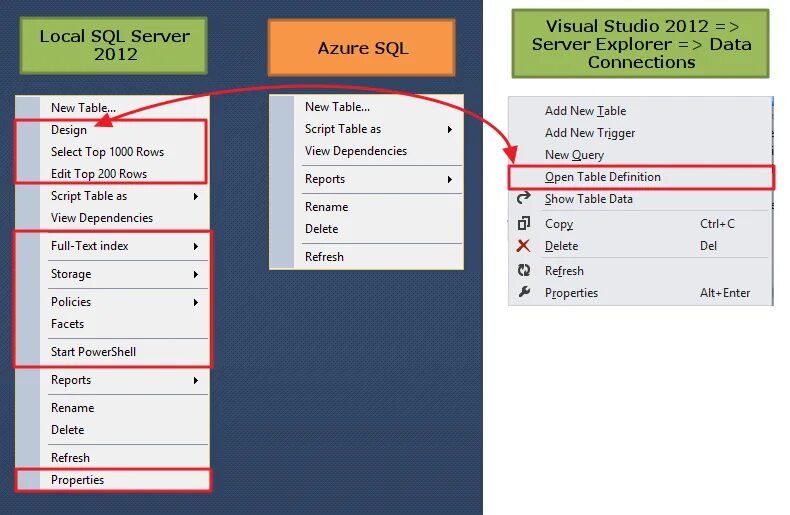Image resolution: width=790 pixels, height=515 pixels.
Task: Choose Refresh label in Visual Studio menu
Action: [564, 271]
